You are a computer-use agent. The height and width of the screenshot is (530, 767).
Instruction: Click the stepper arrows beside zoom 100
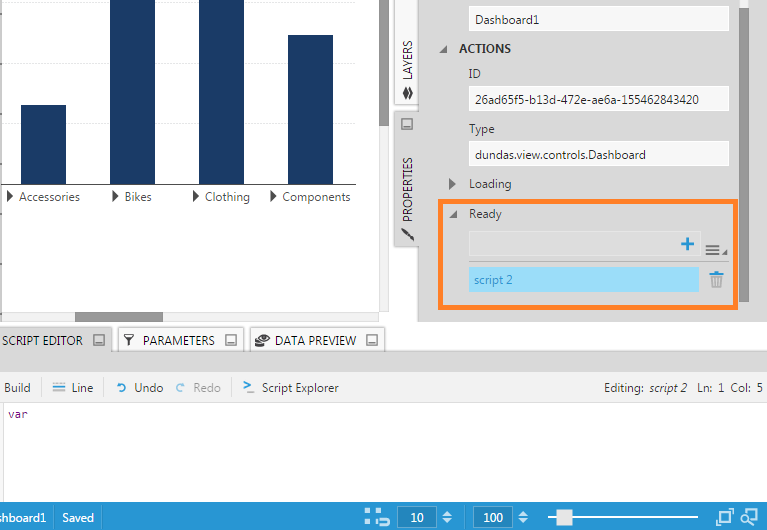tap(523, 517)
